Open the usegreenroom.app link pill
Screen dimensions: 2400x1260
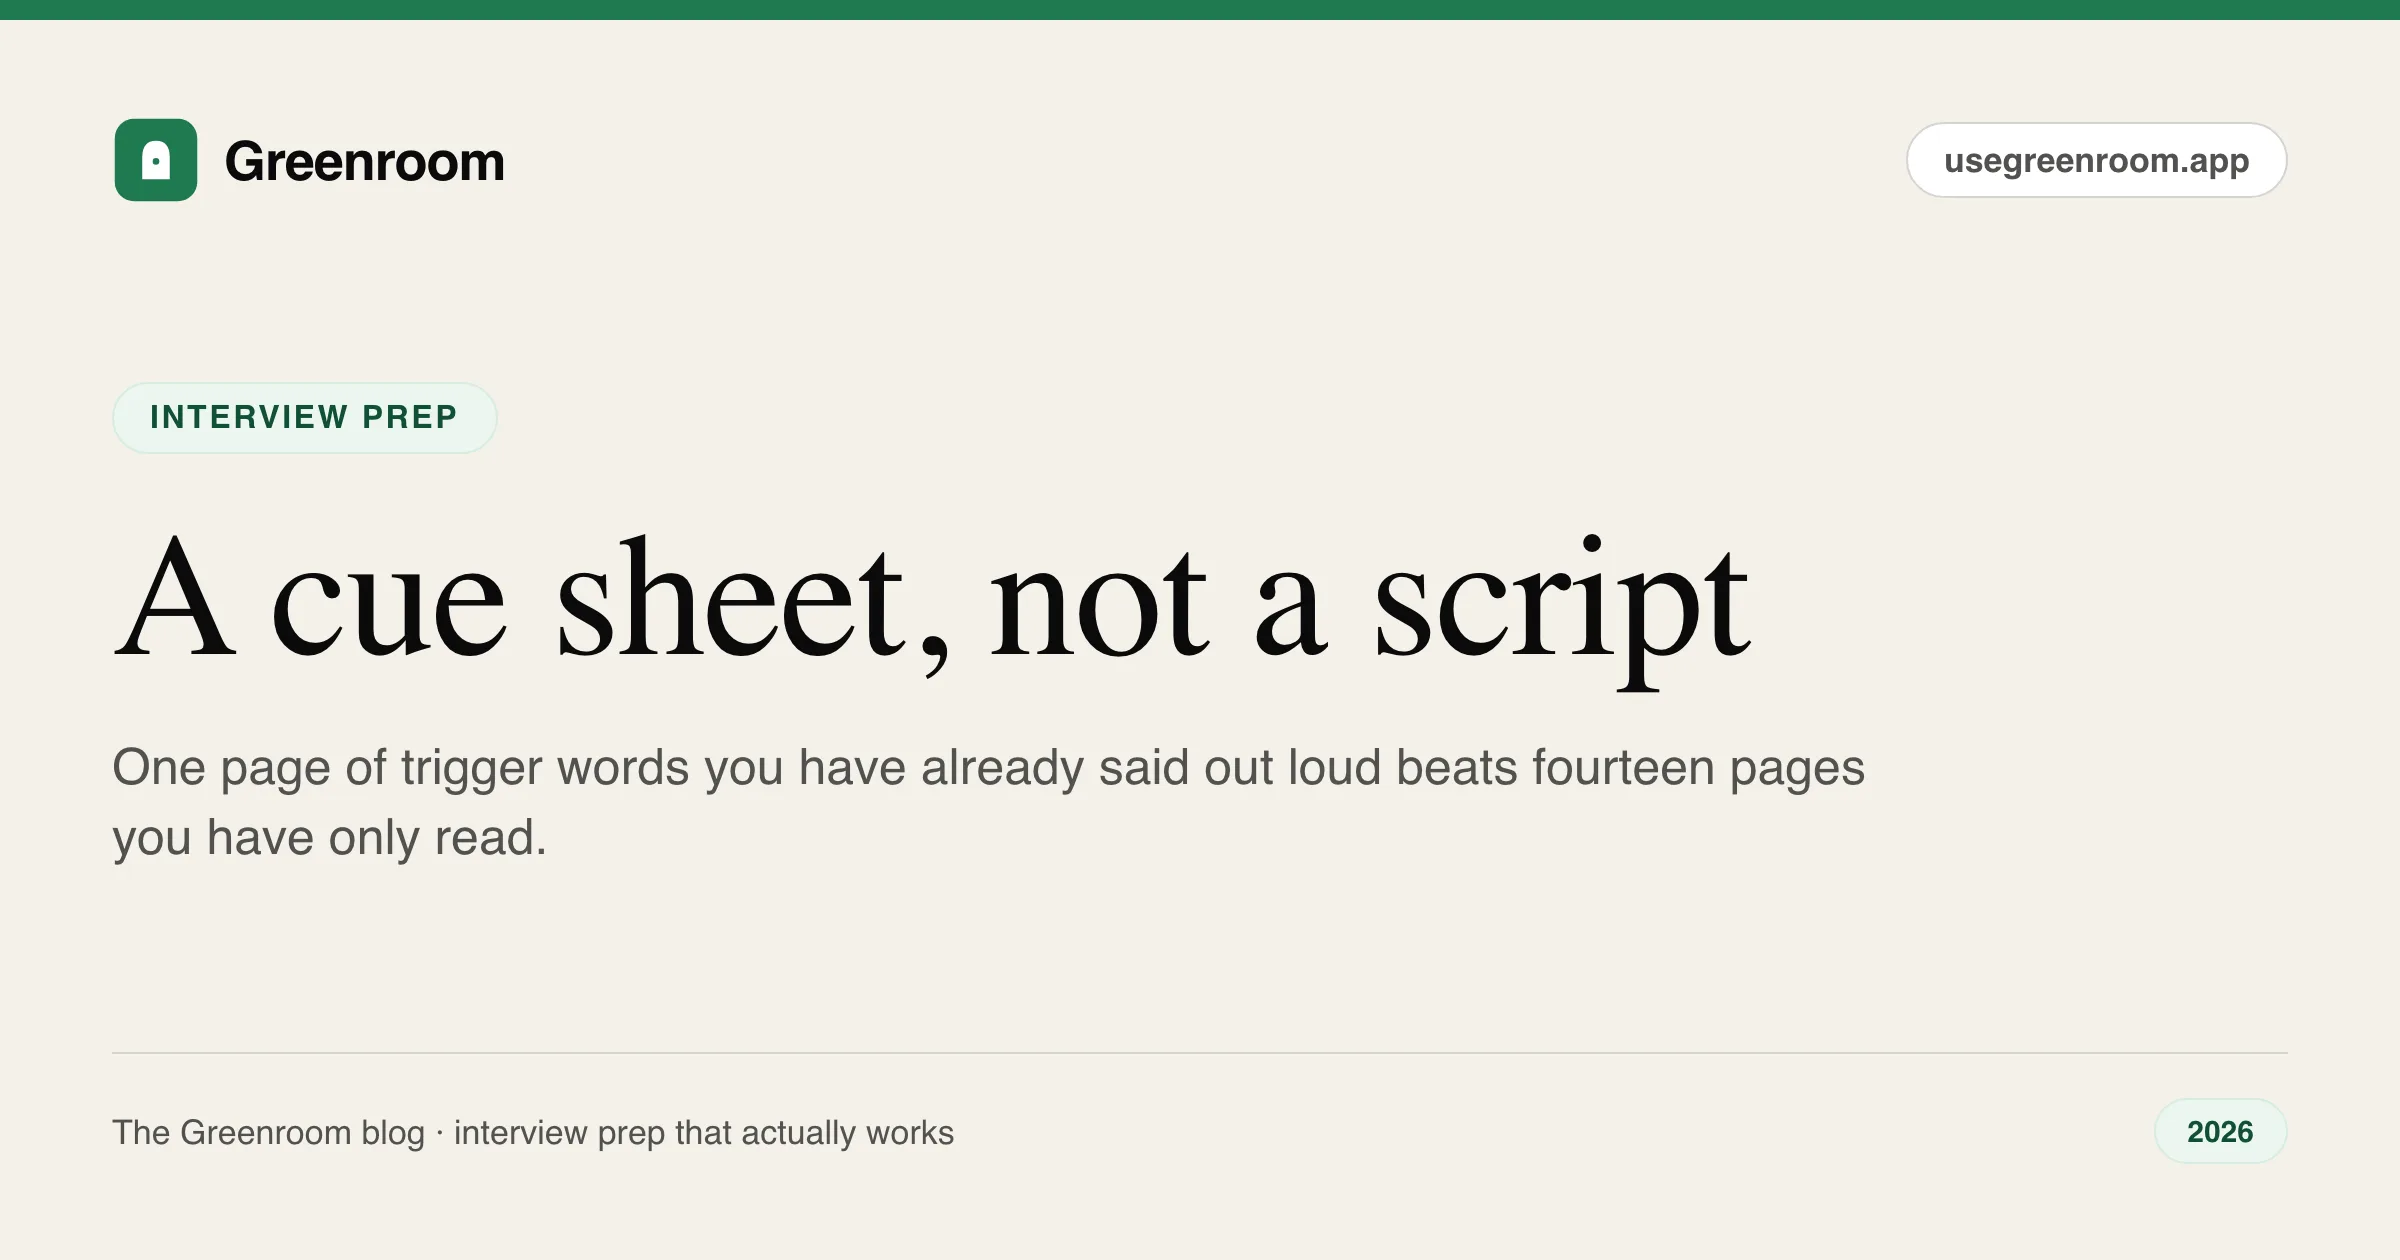tap(2096, 160)
